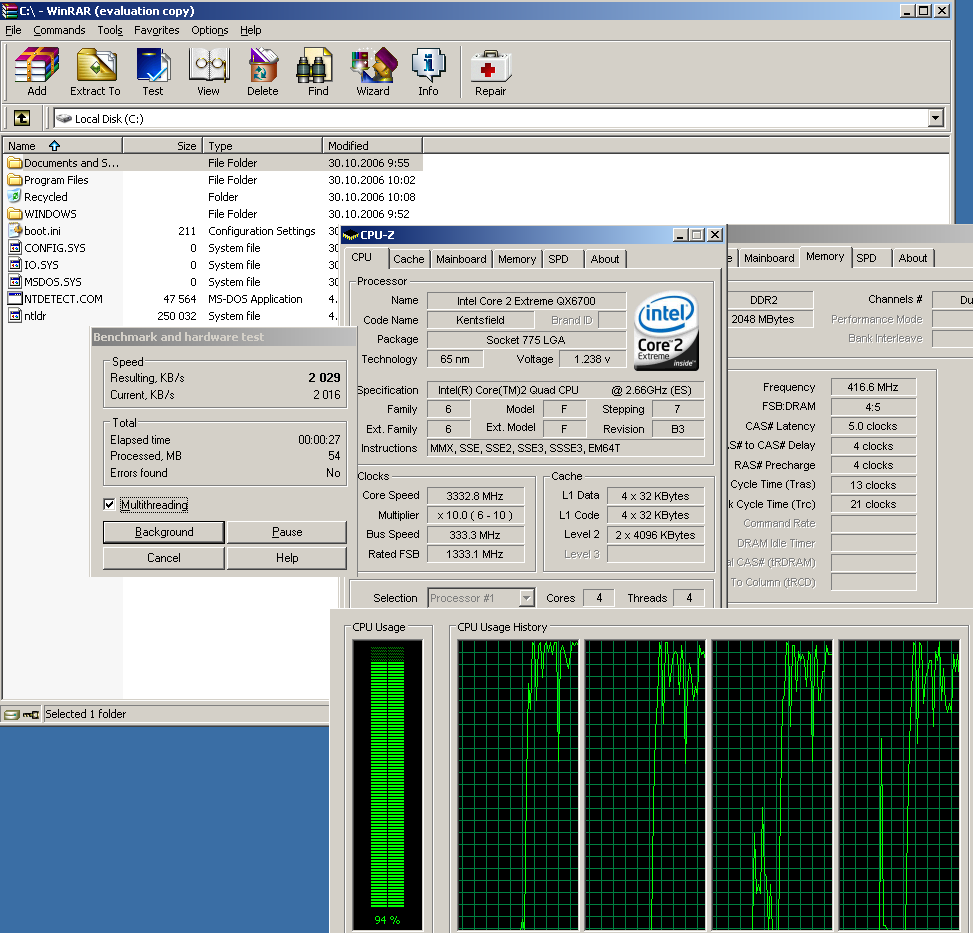Click the Resulting KB/s value 2 029
Screen dimensions: 973x933
coord(324,378)
